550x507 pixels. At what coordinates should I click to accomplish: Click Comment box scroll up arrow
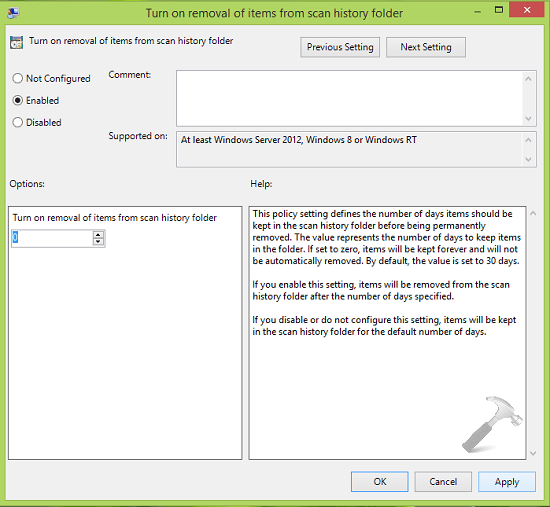[x=529, y=79]
